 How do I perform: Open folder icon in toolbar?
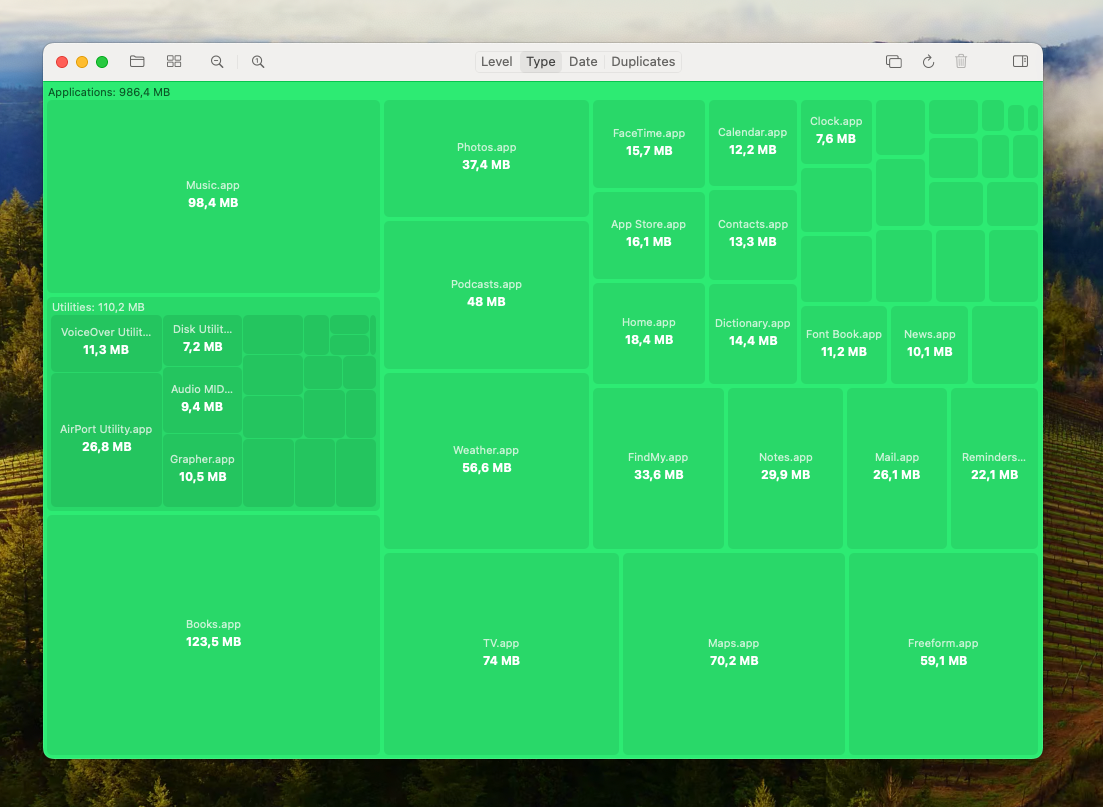coord(137,62)
